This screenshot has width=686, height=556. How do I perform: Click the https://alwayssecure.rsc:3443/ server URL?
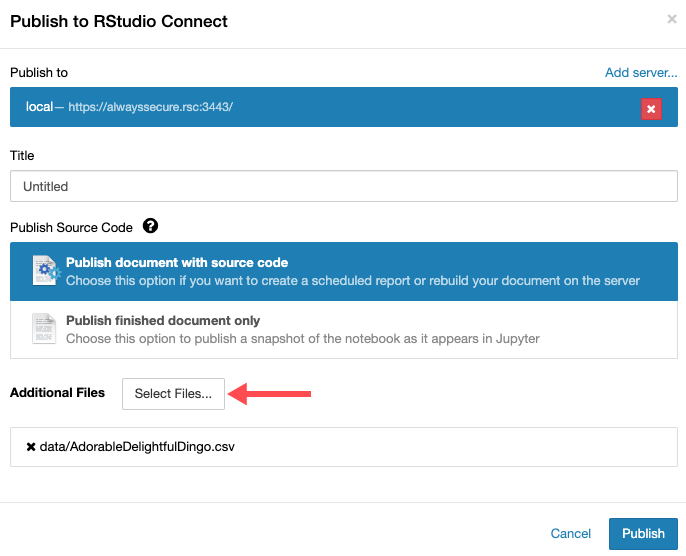click(x=150, y=107)
